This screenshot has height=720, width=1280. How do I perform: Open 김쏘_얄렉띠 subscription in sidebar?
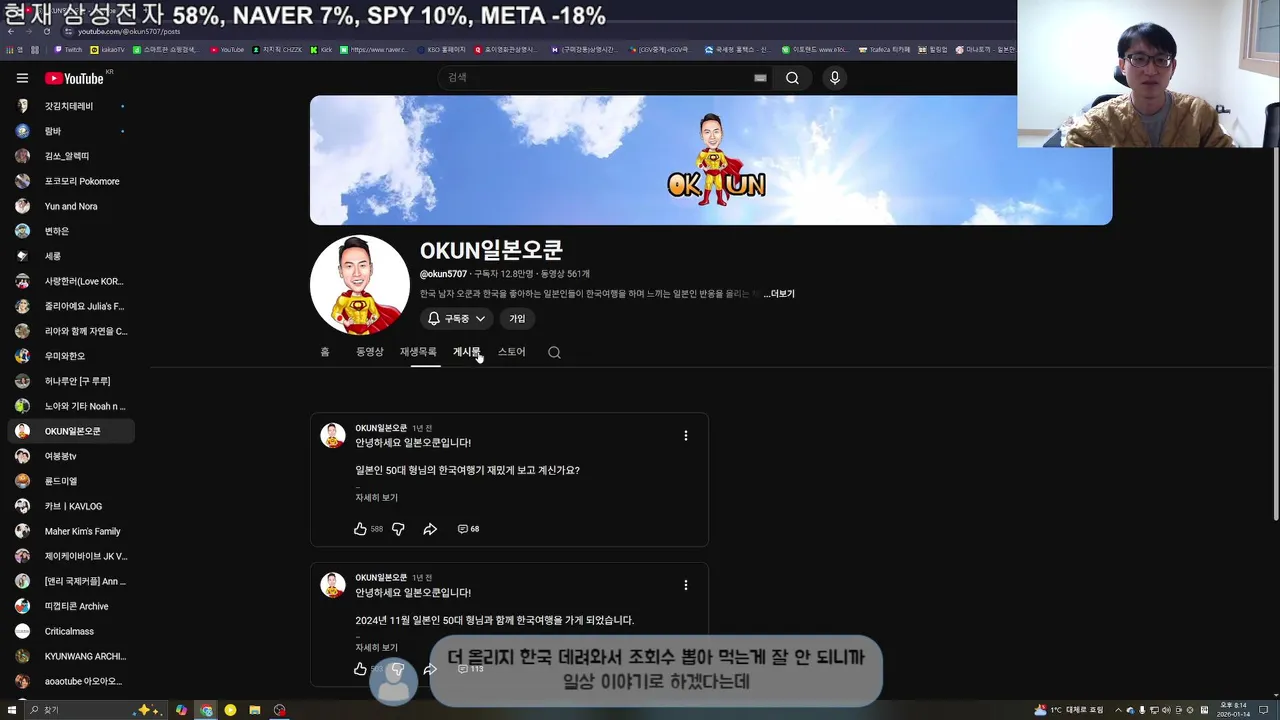(x=71, y=156)
